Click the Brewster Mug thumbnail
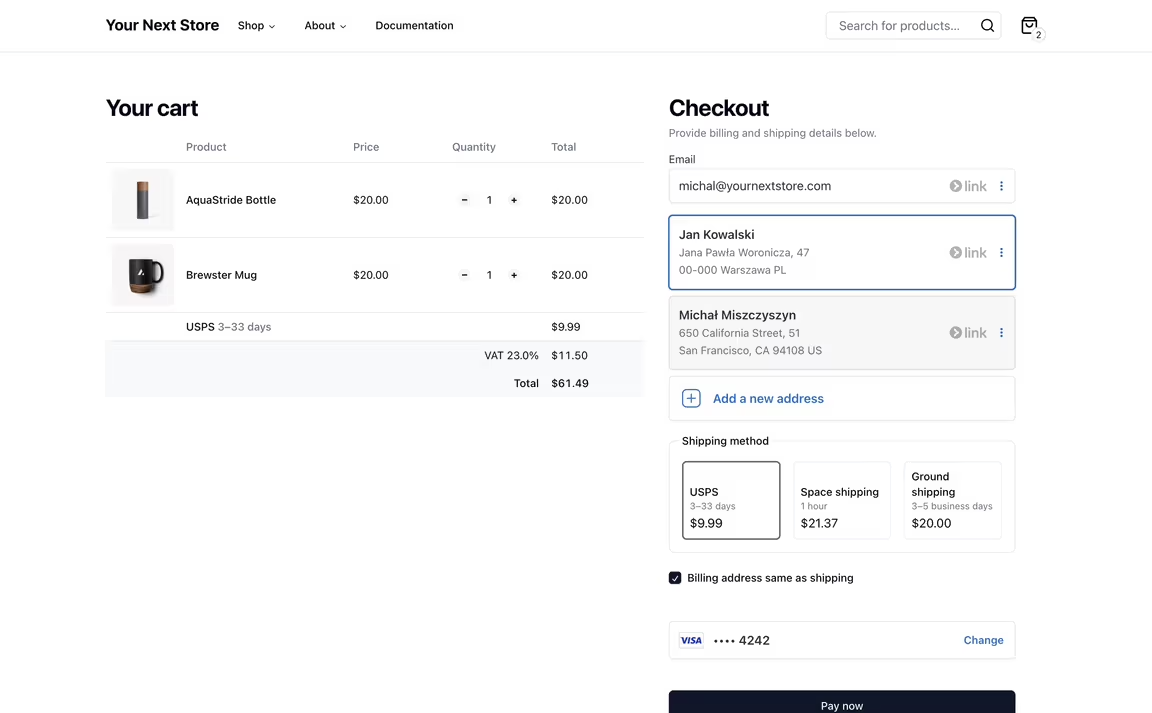 click(143, 275)
